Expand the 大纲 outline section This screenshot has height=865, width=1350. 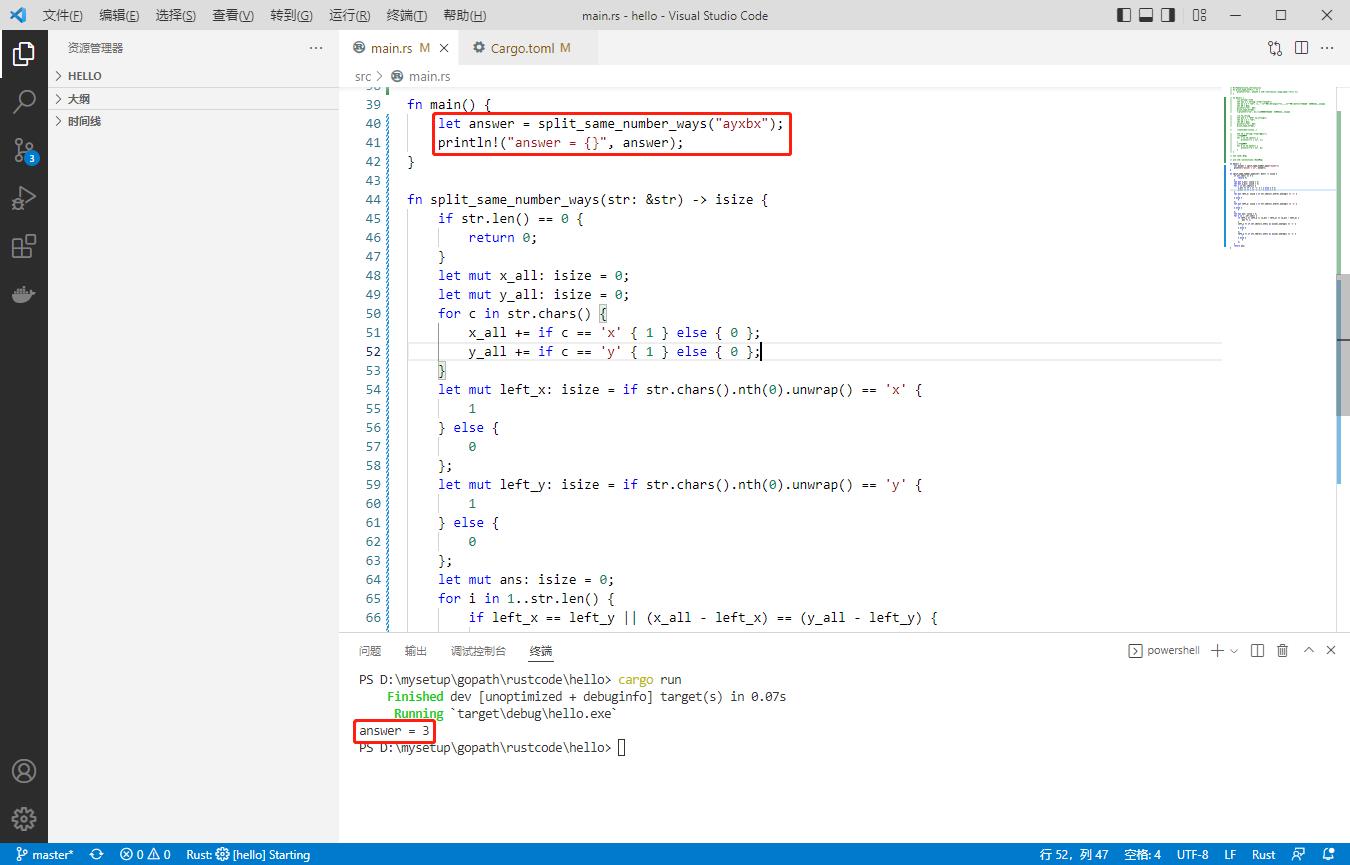click(x=194, y=99)
